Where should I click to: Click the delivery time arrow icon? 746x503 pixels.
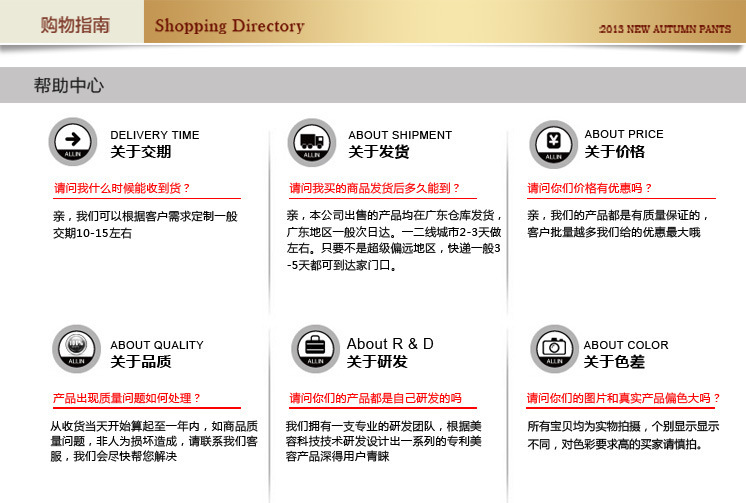(x=73, y=142)
